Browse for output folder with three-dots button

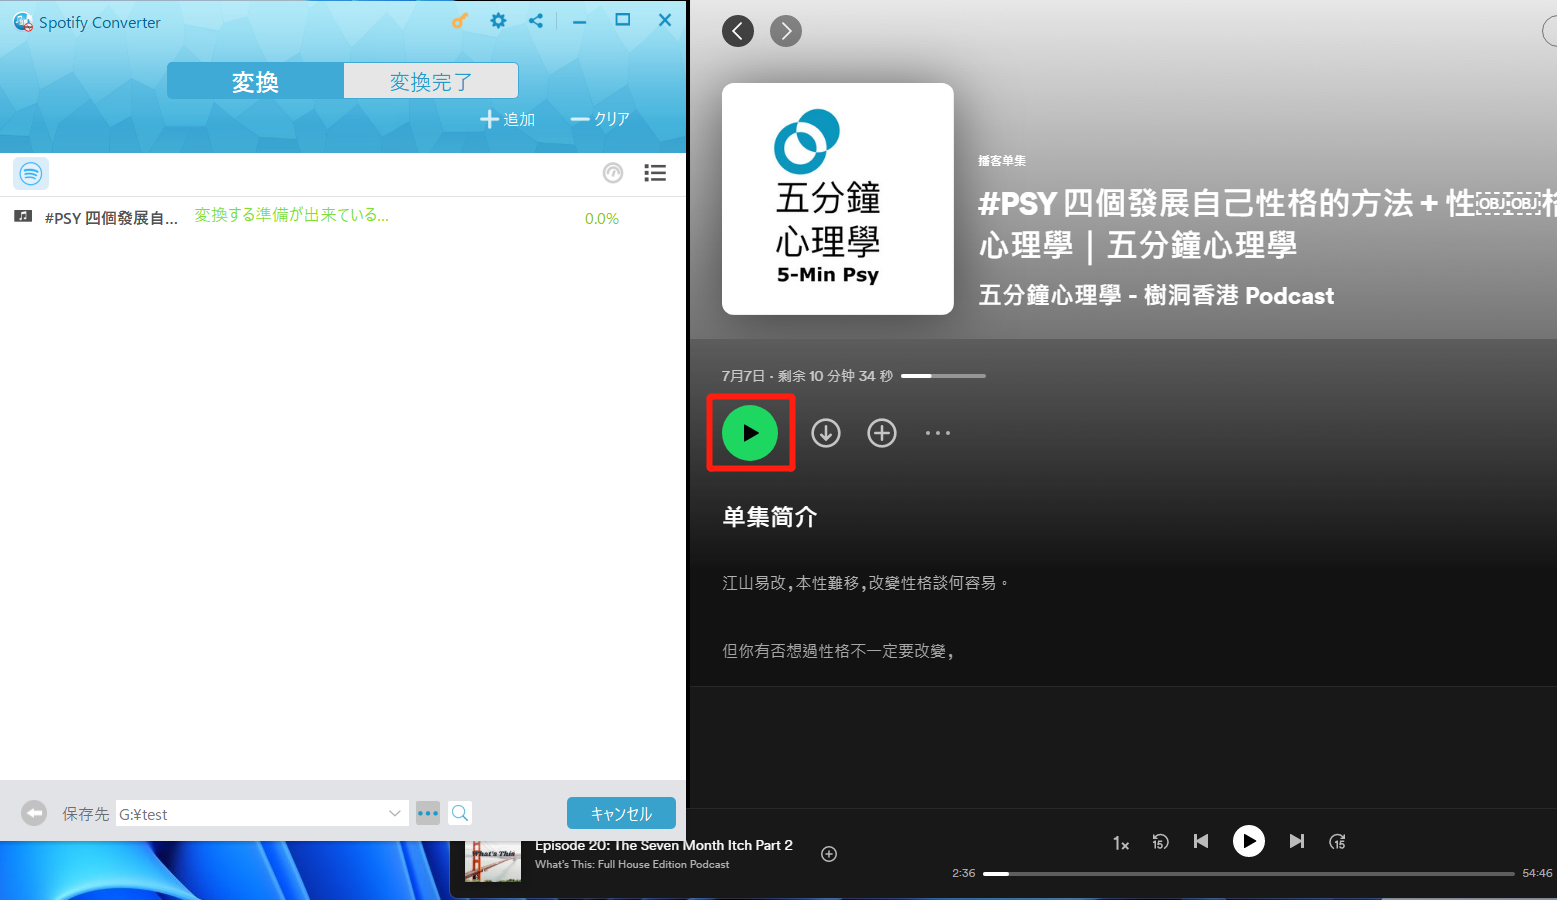click(x=428, y=813)
